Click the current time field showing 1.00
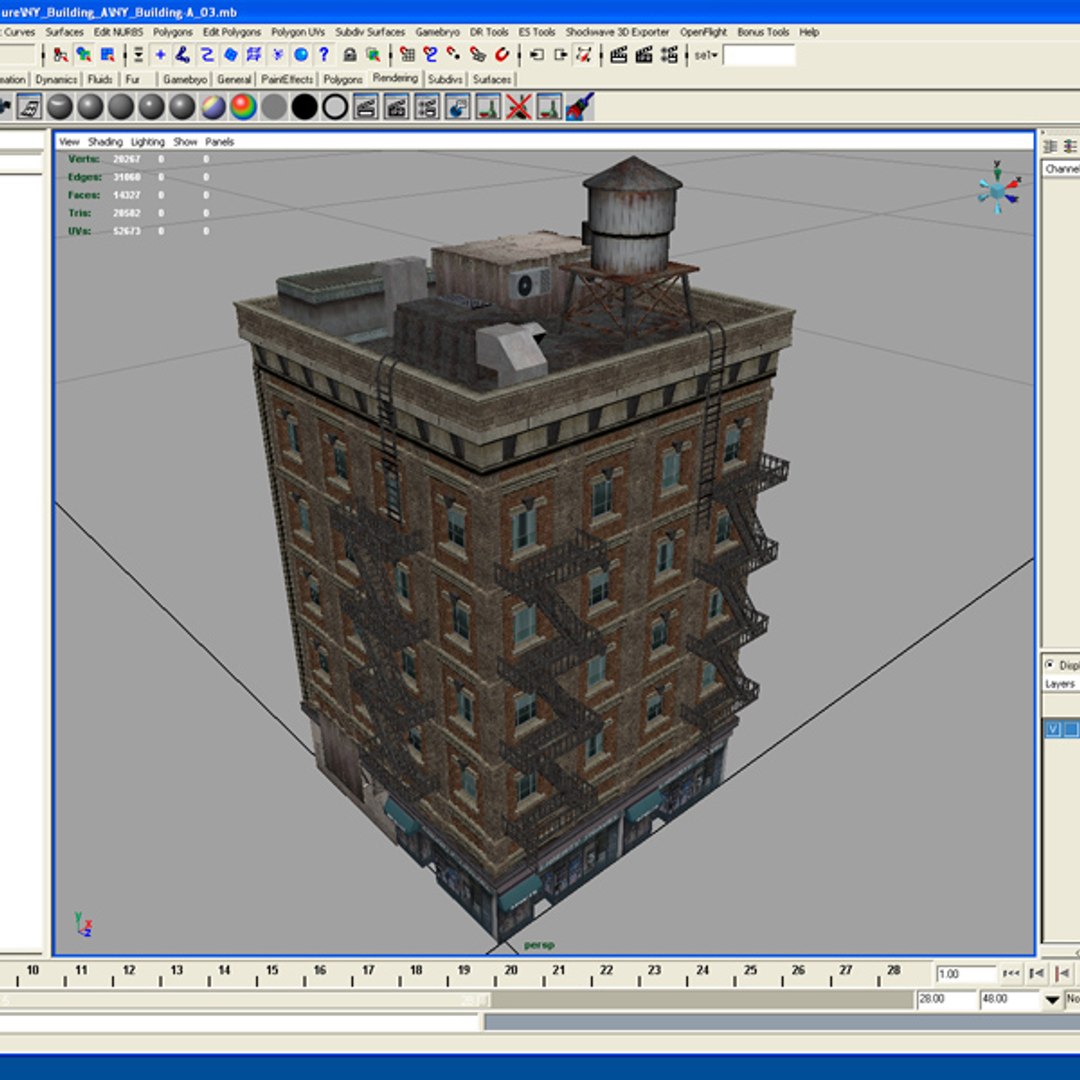 (966, 974)
